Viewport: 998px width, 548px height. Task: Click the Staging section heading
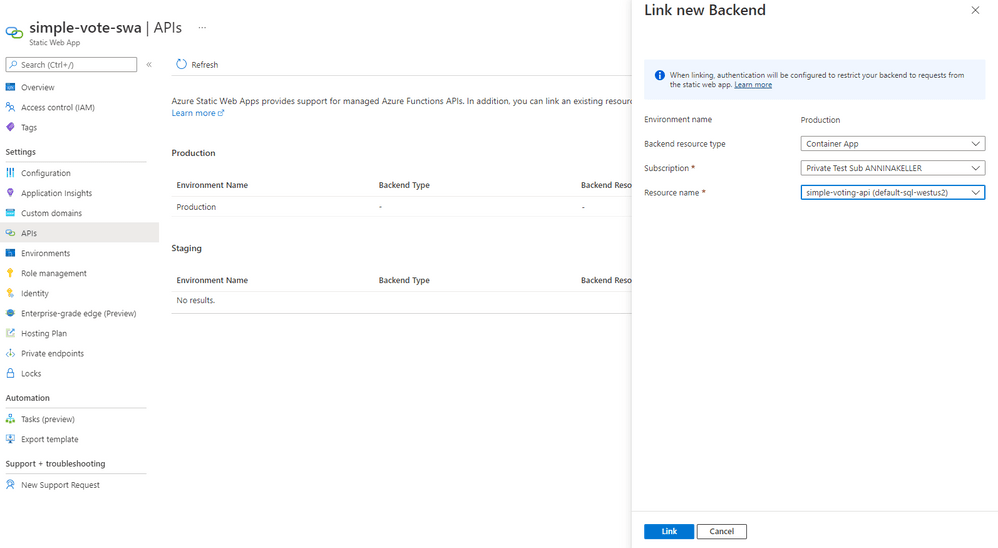coord(186,248)
